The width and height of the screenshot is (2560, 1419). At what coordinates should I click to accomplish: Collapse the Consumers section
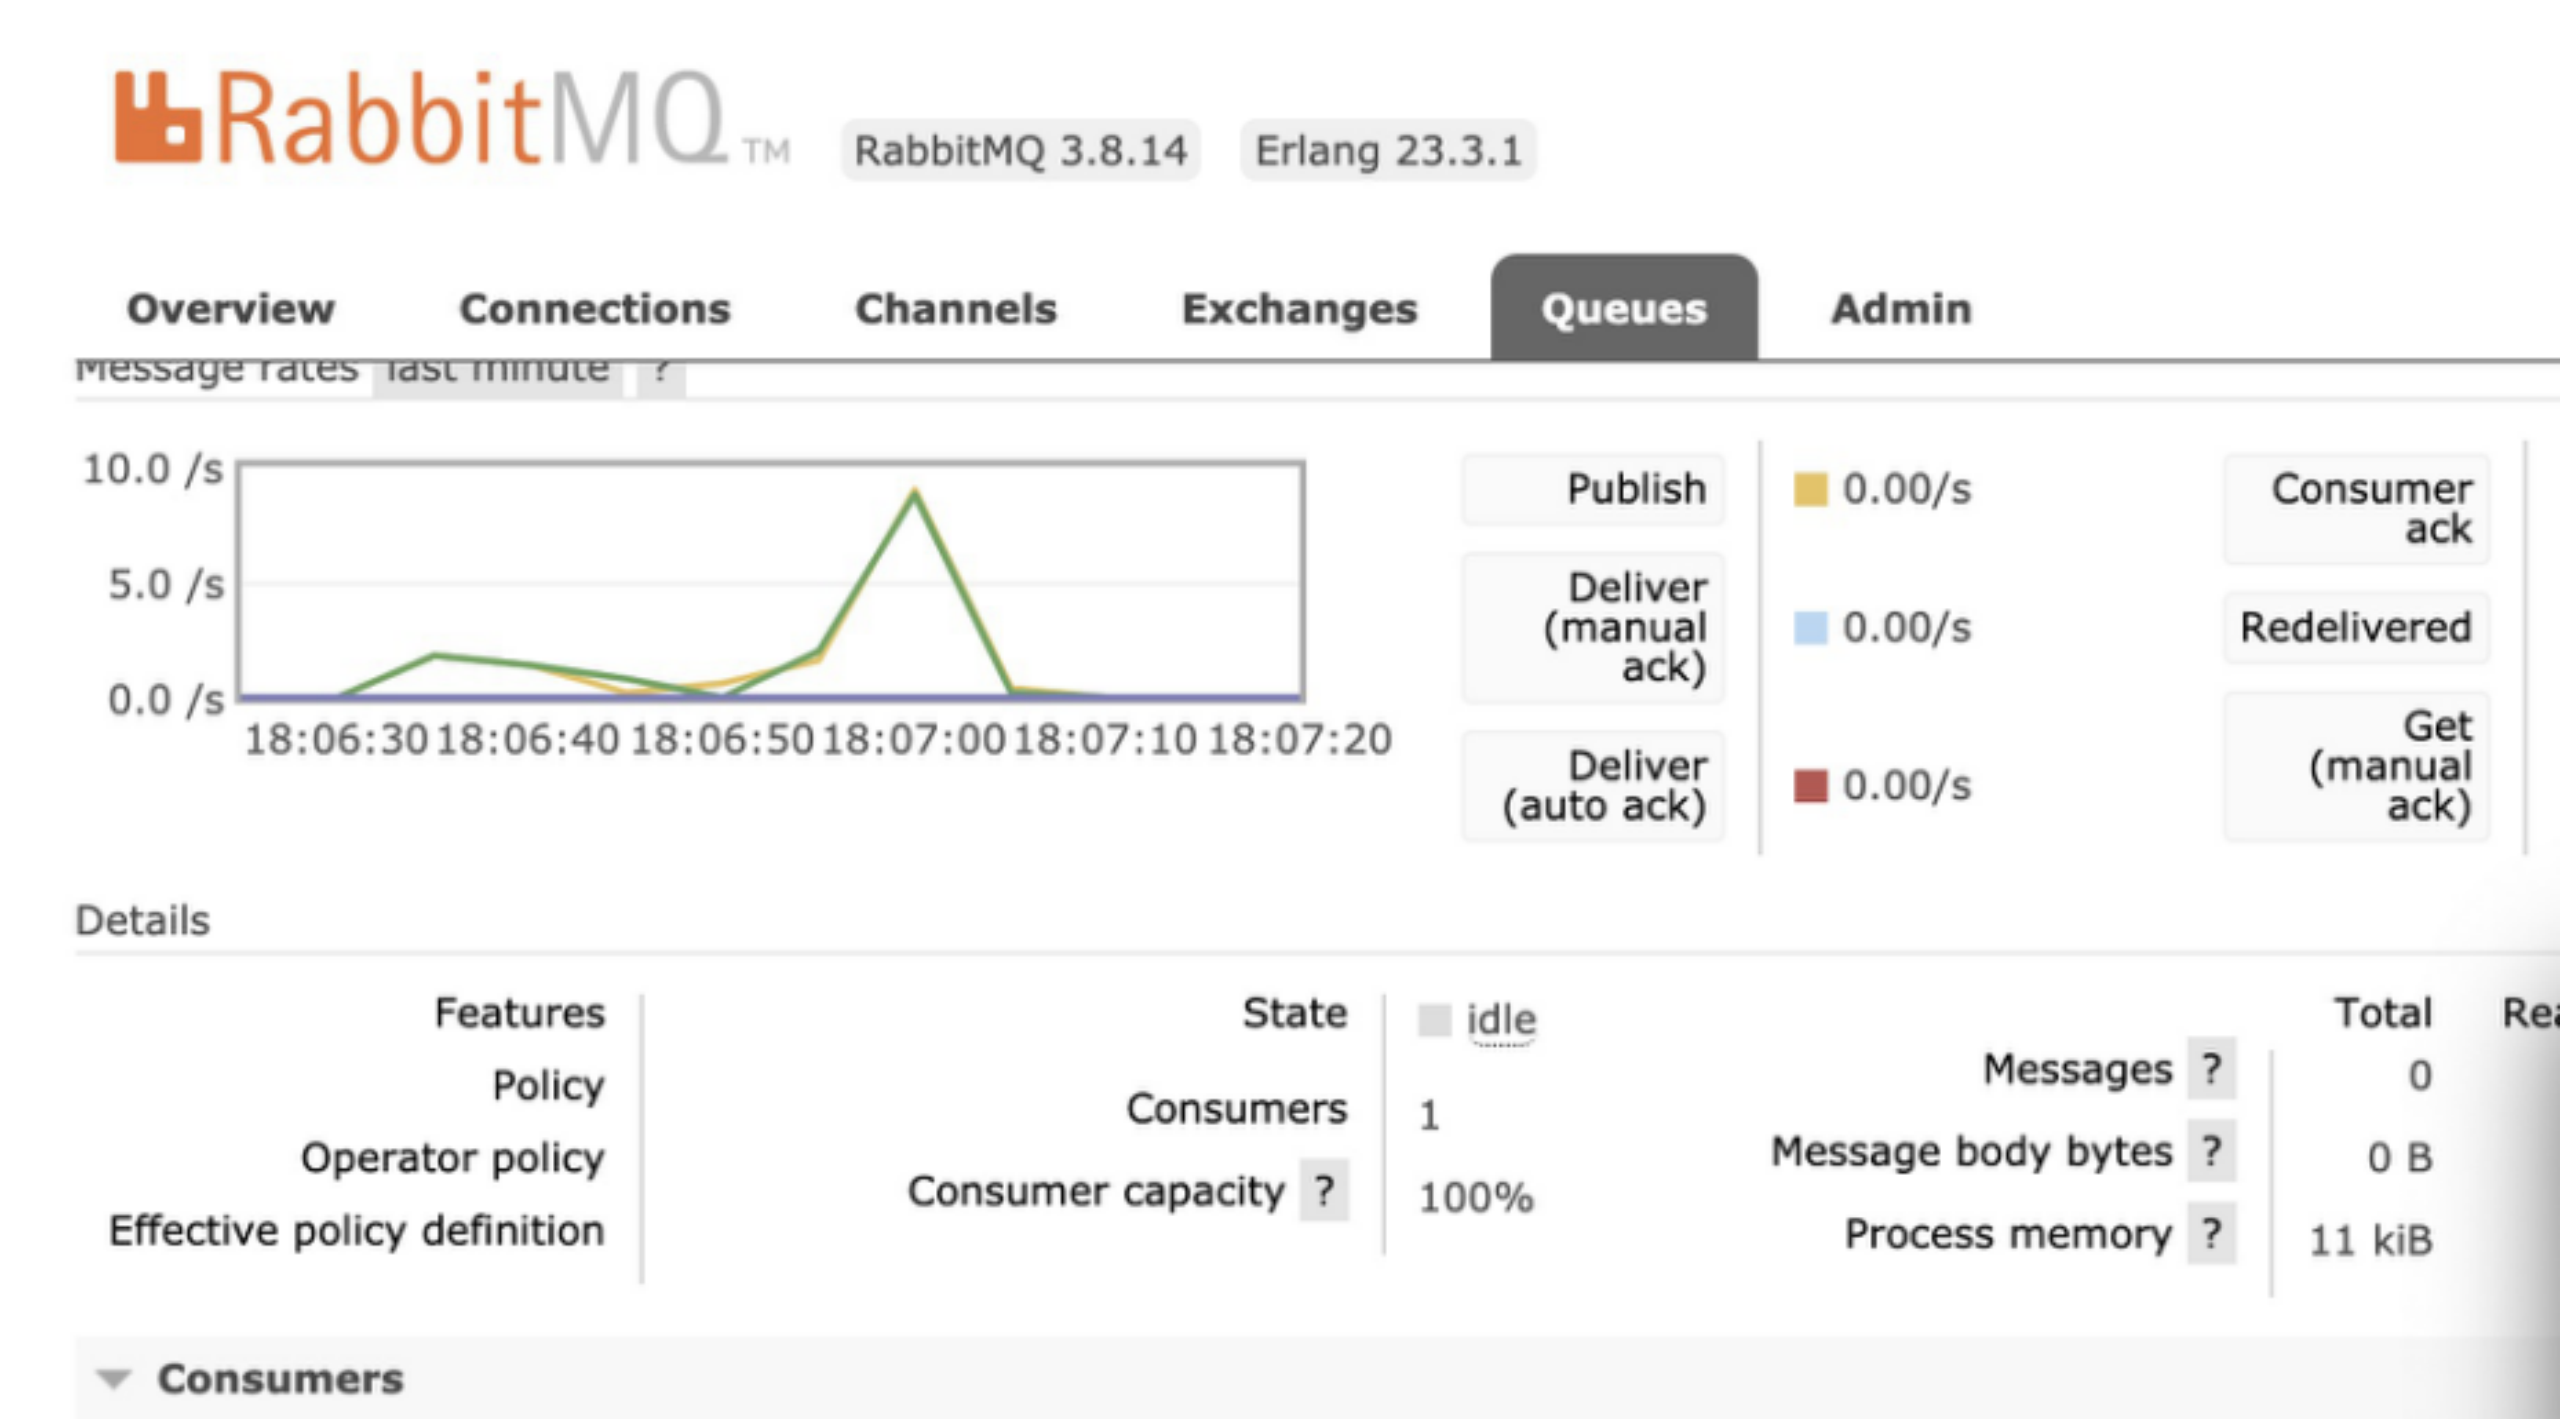coord(114,1379)
